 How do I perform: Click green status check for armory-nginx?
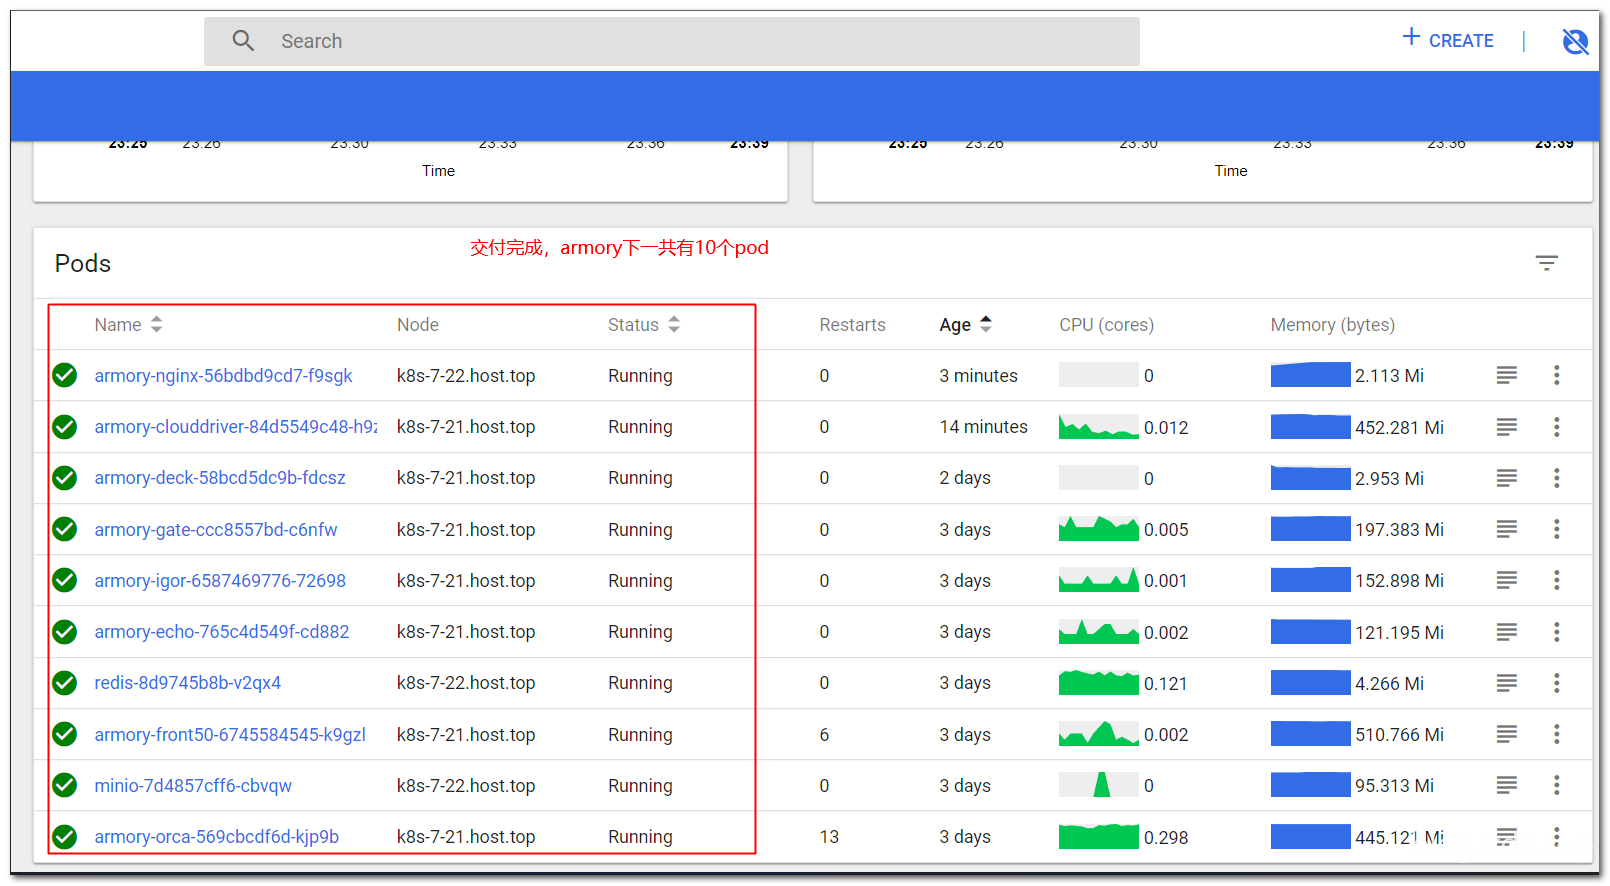(65, 375)
